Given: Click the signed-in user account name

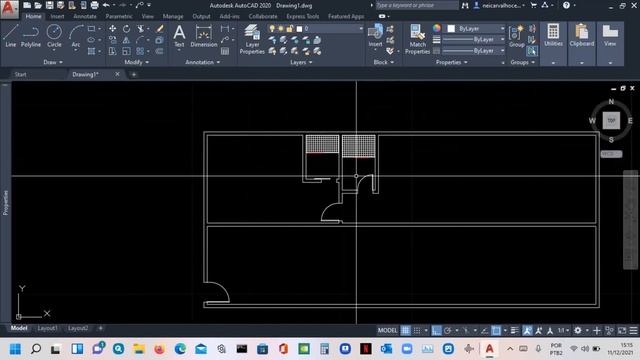Looking at the screenshot, I should point(501,5).
